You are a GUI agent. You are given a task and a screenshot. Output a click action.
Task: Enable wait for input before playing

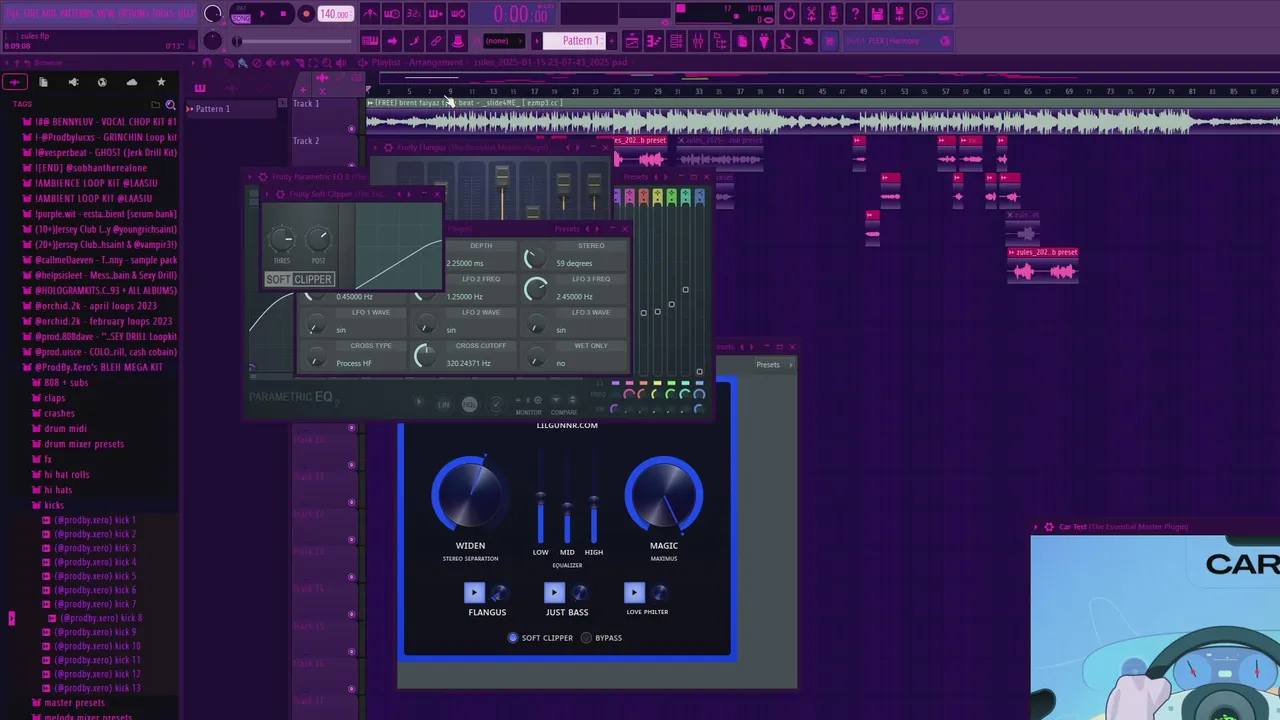[x=392, y=14]
